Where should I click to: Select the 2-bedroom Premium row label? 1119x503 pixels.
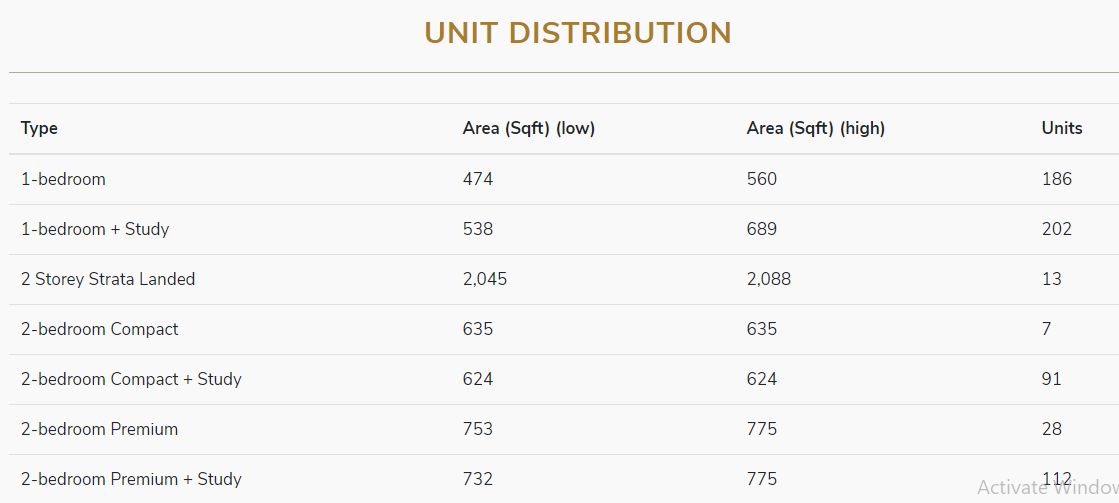(100, 429)
